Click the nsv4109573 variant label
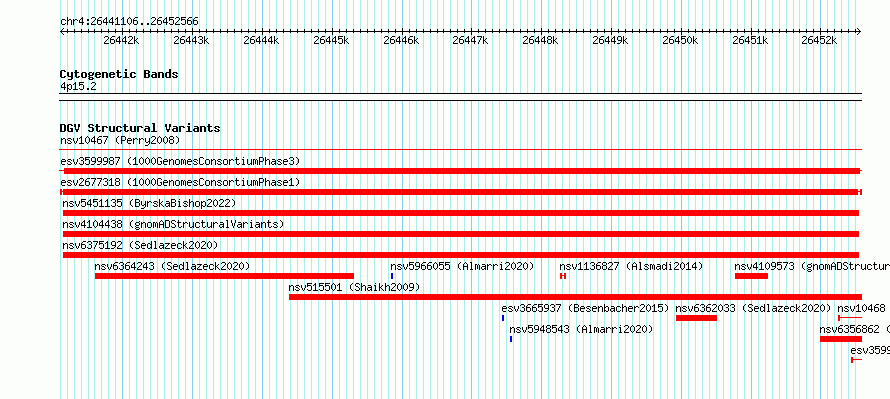 coord(812,266)
